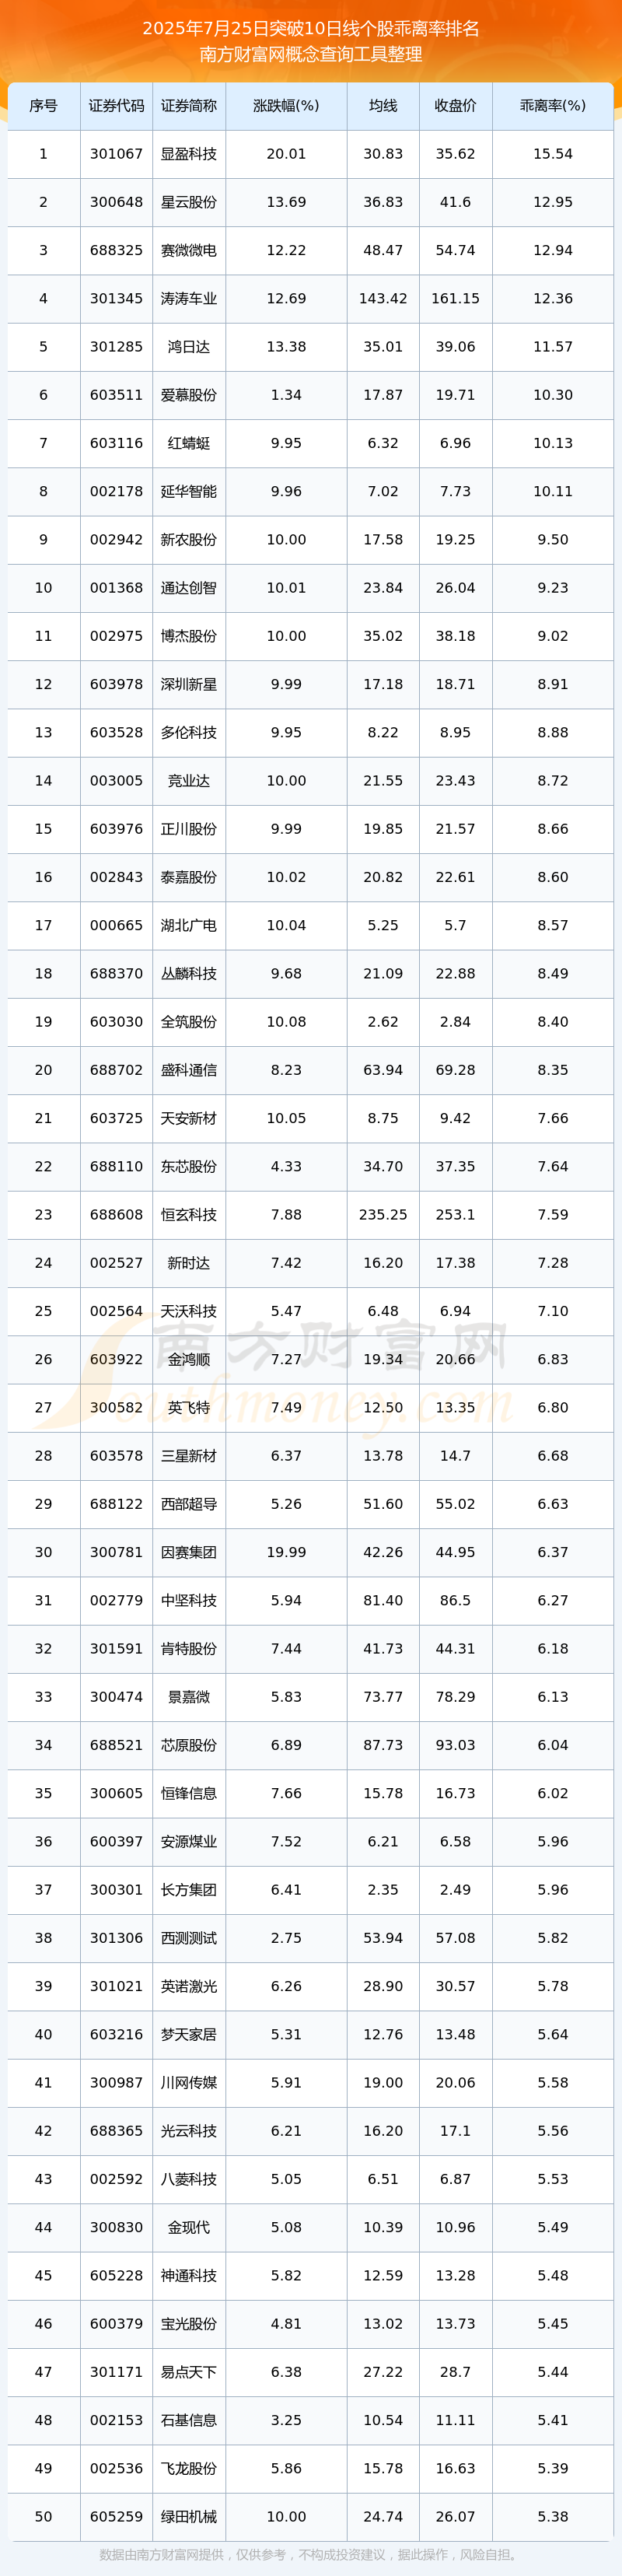
Task: Select stock name 英诺激光
Action: tap(189, 1986)
